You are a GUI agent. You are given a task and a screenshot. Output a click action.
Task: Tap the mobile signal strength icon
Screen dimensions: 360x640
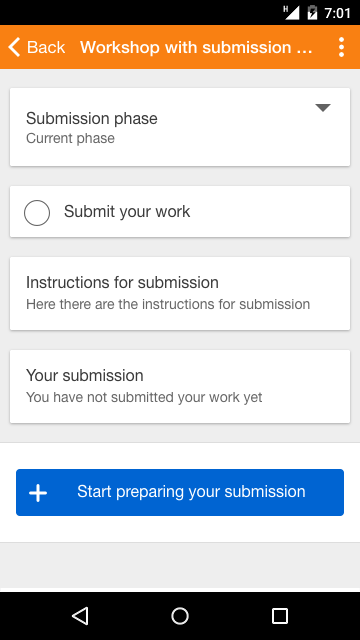(x=291, y=13)
